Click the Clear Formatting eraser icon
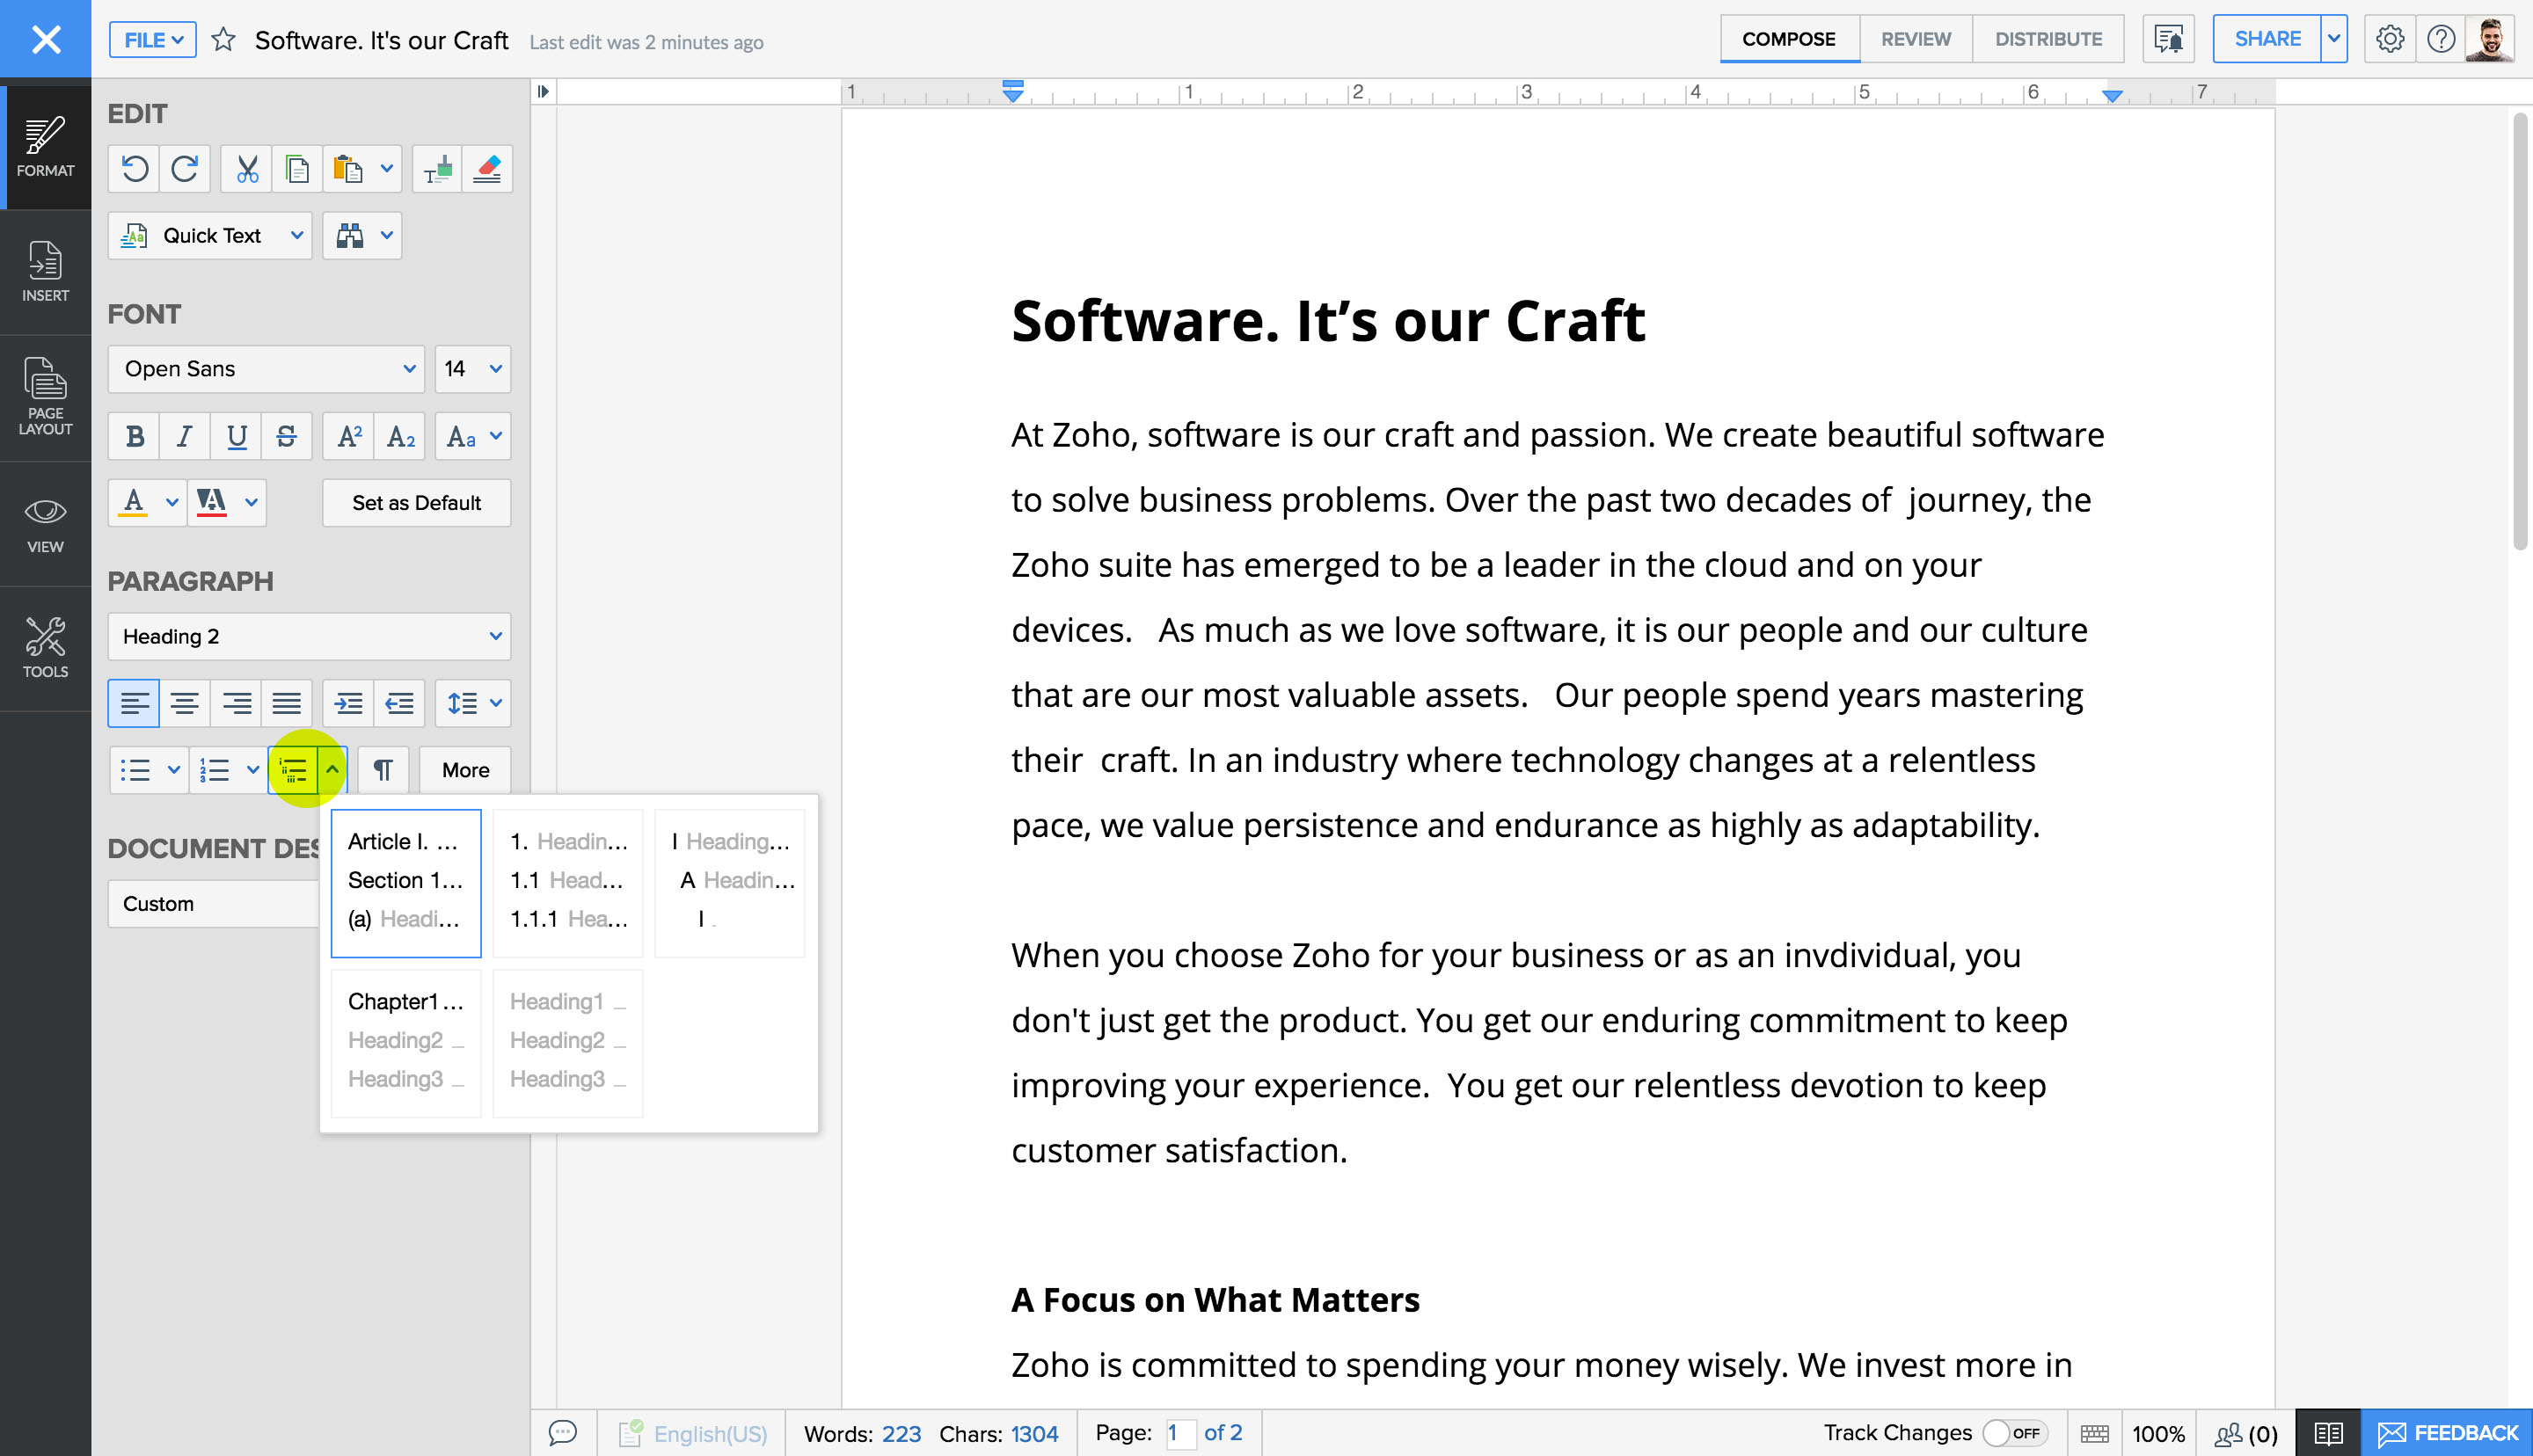Screen dimensions: 2533x1456 point(488,168)
